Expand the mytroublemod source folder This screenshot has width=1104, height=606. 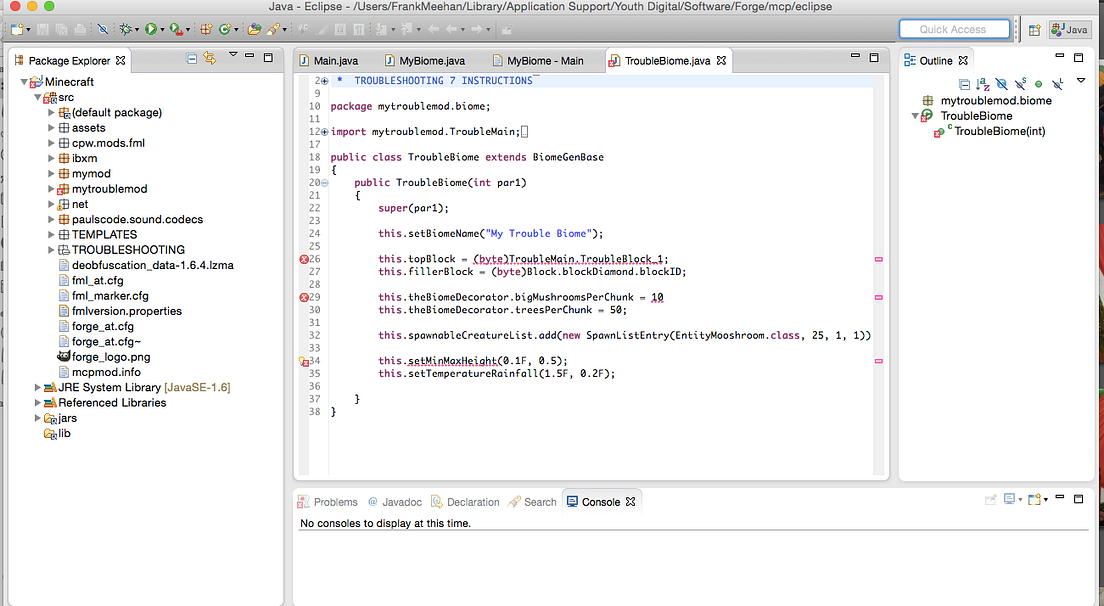click(53, 188)
